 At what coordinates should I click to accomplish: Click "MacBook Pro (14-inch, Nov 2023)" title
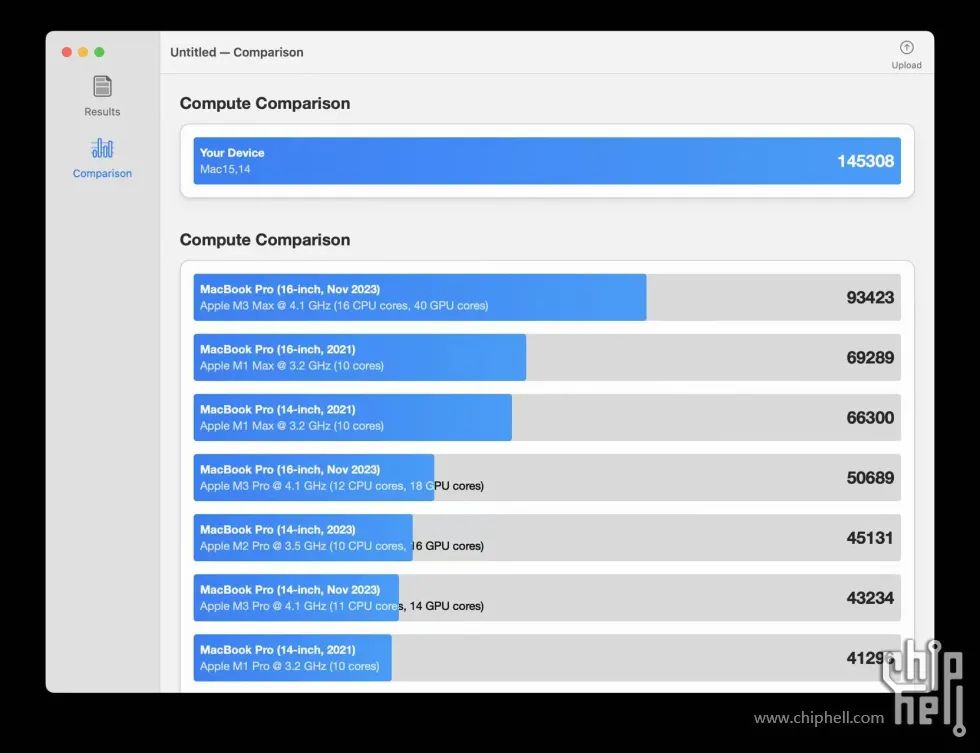point(290,589)
